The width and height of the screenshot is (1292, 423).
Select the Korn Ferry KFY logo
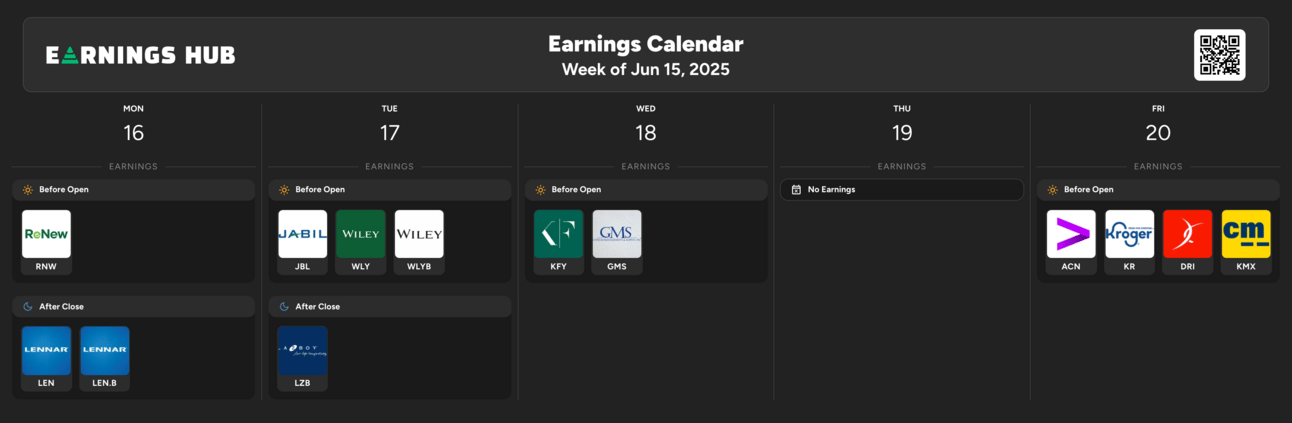(558, 234)
